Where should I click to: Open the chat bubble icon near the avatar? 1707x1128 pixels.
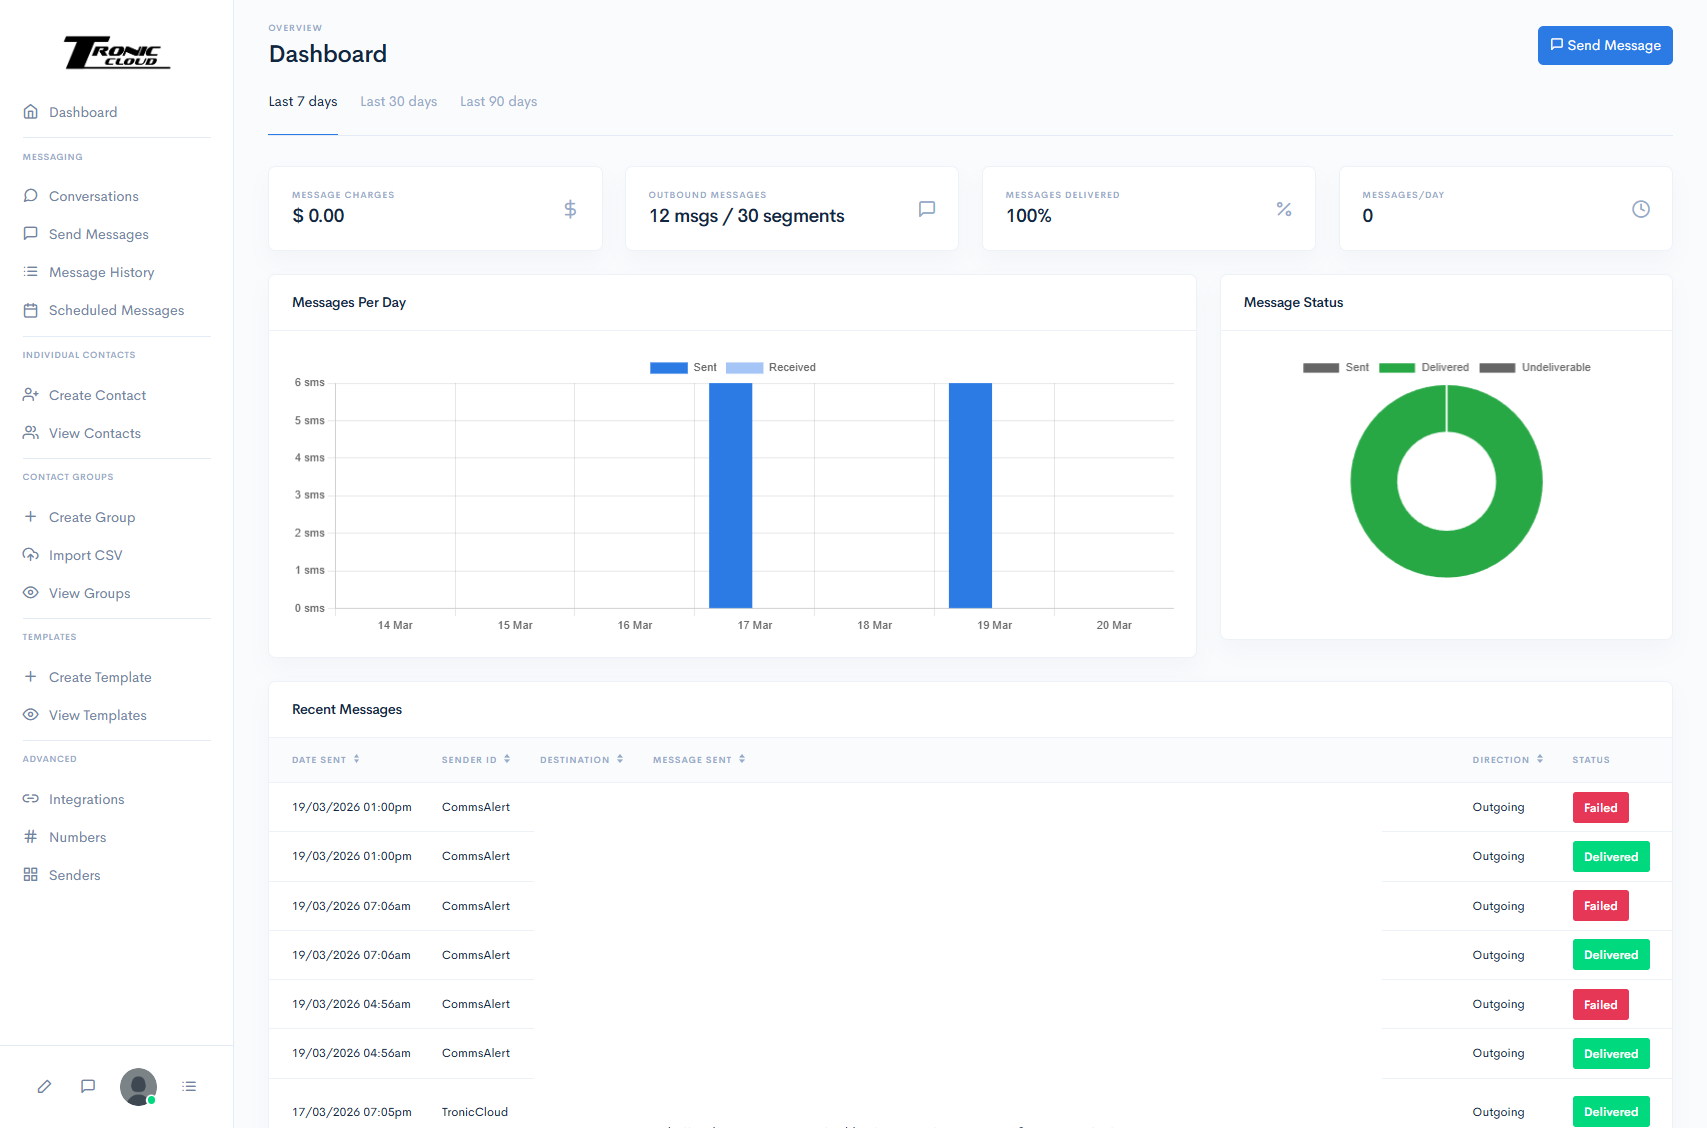88,1086
